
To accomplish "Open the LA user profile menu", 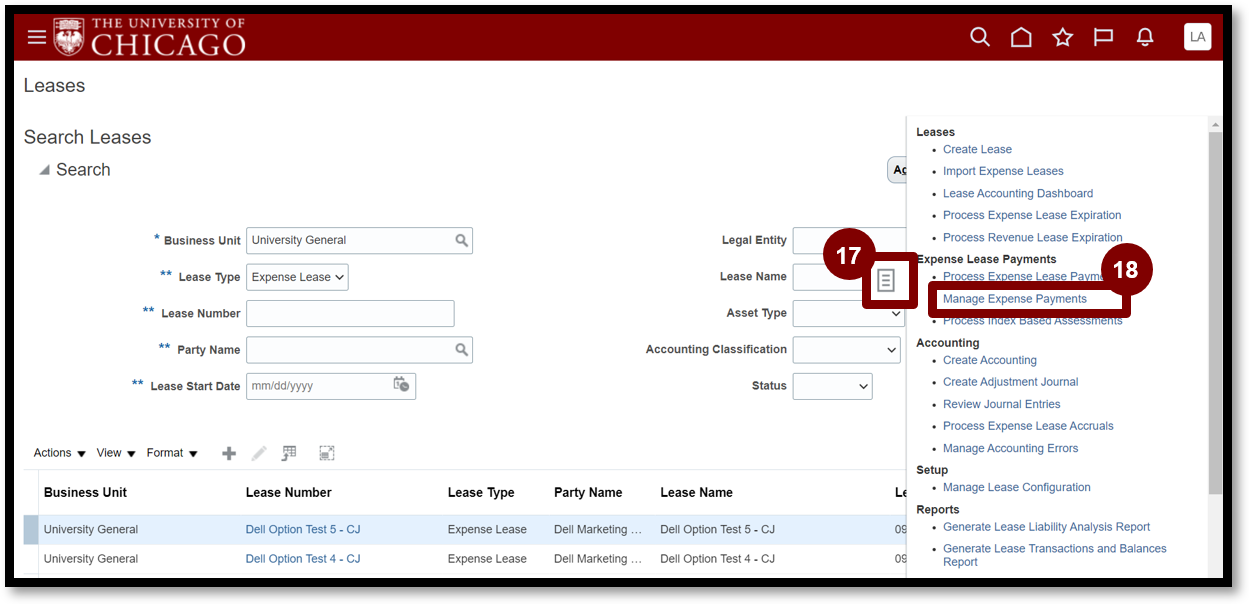I will 1197,37.
